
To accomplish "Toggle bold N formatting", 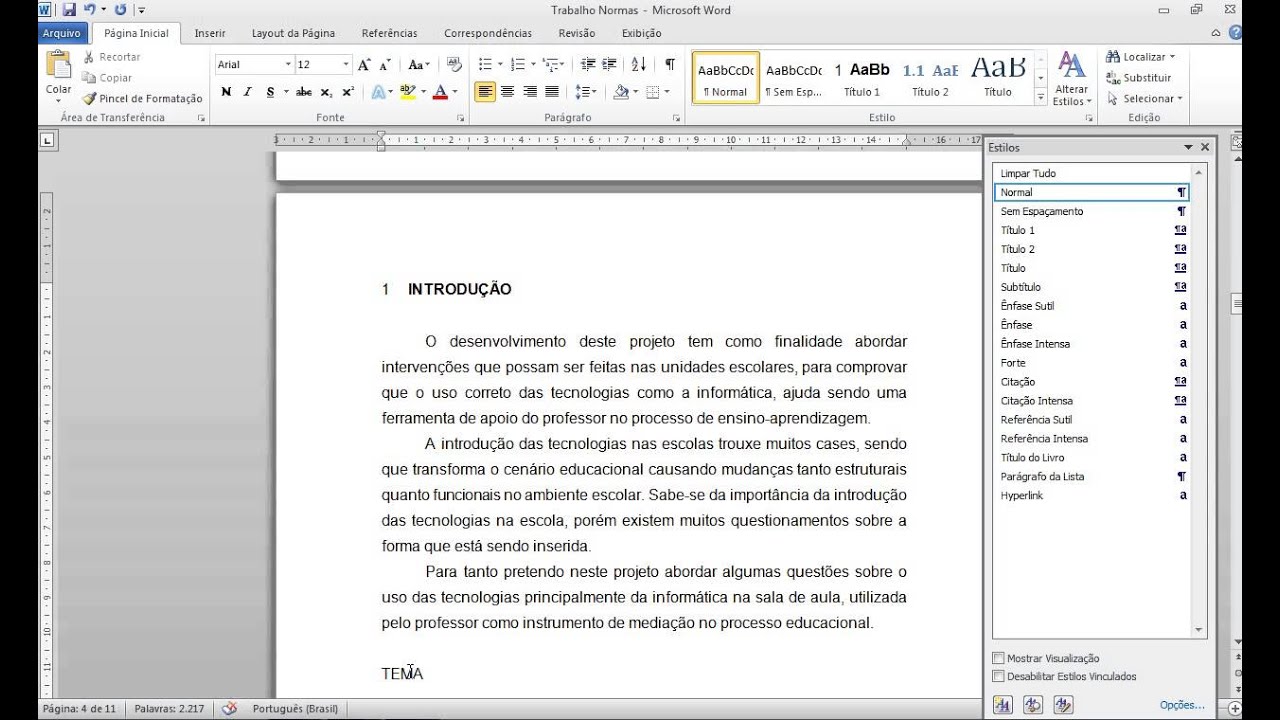I will (226, 92).
